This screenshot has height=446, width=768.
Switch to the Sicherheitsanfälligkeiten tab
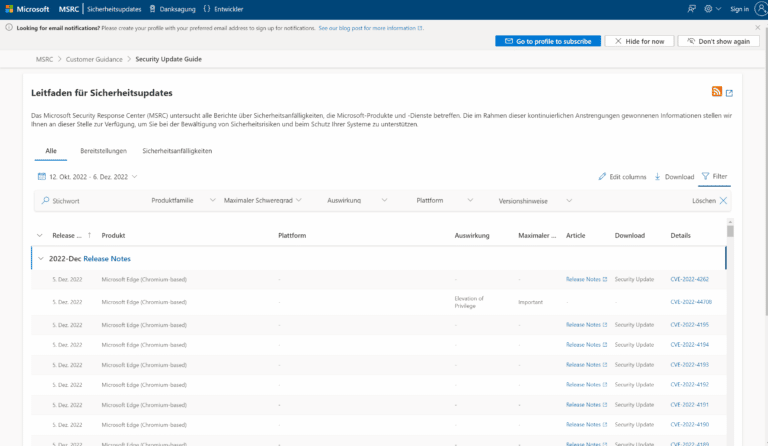177,151
